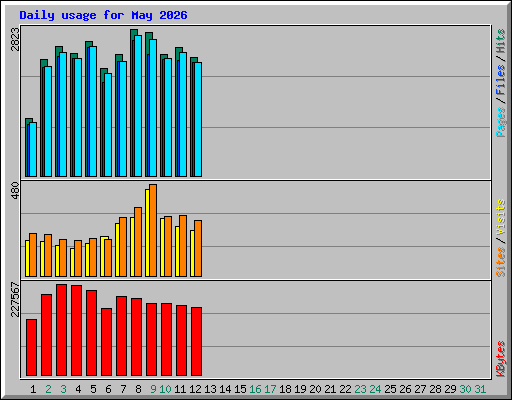Click day label 3 on the x-axis
The width and height of the screenshot is (512, 400).
coord(63,389)
